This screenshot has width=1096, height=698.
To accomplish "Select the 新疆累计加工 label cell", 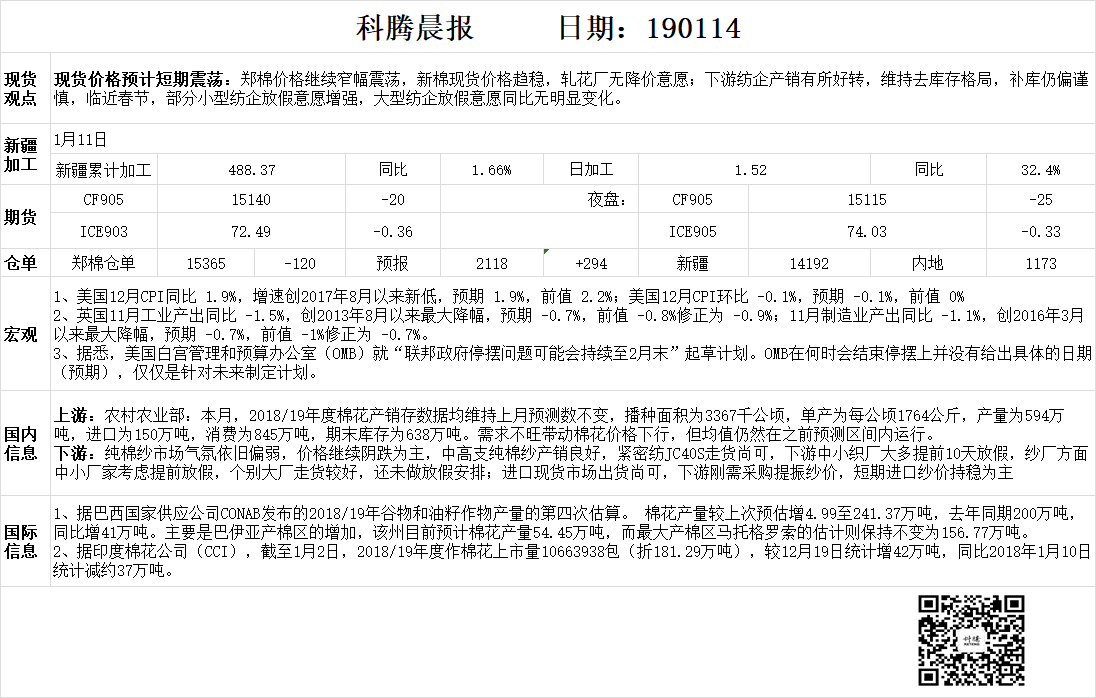I will tap(103, 170).
